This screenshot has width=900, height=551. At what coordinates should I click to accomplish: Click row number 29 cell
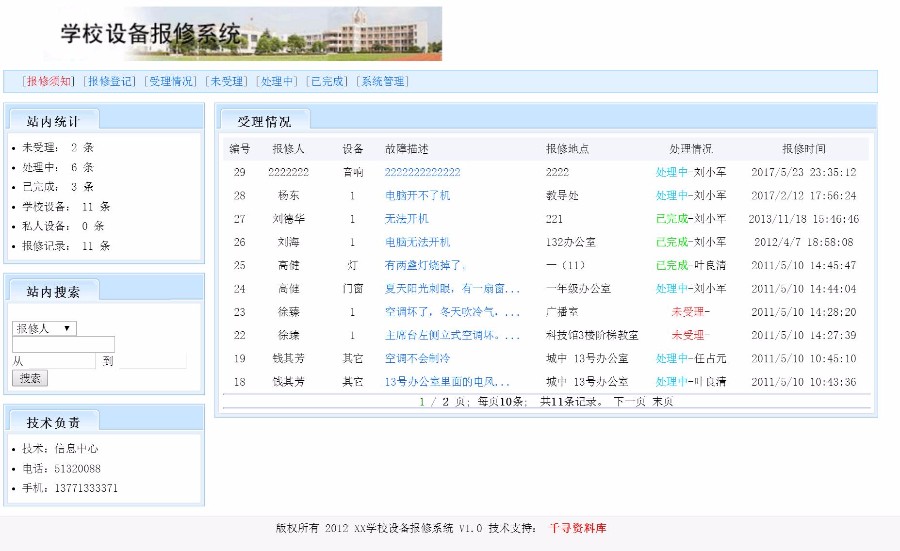(239, 172)
